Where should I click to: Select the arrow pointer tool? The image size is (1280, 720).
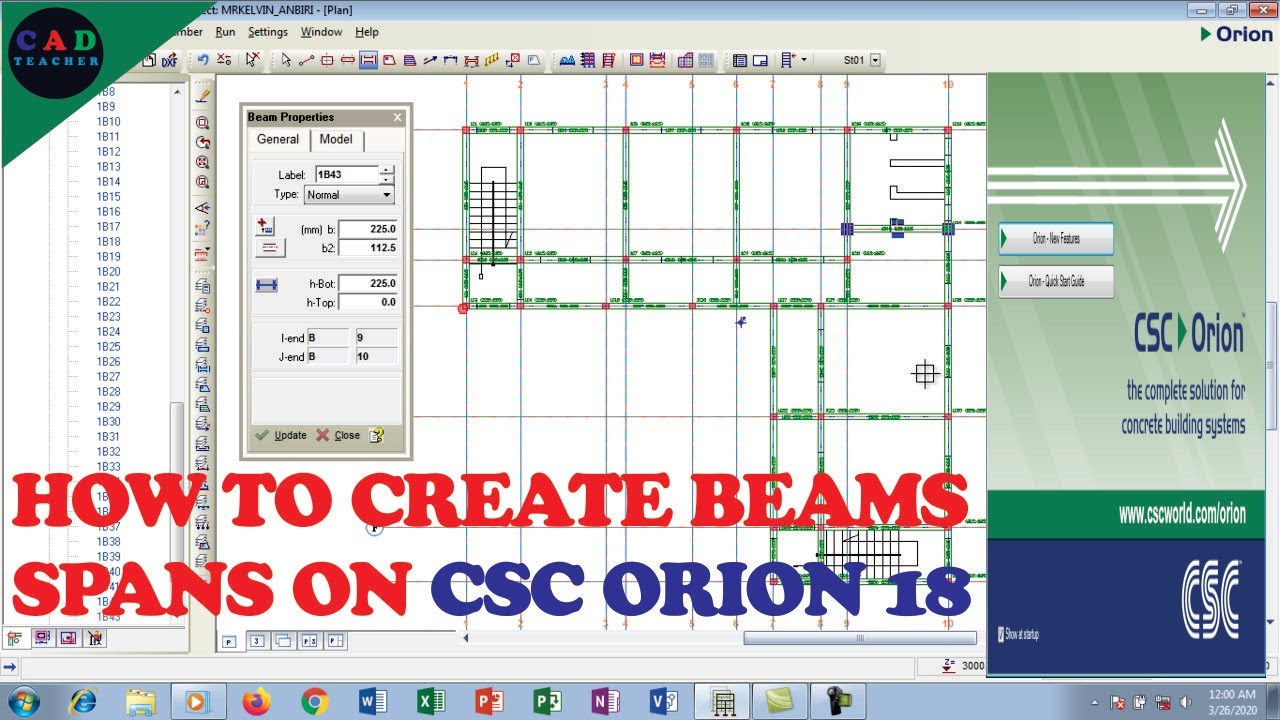click(287, 60)
